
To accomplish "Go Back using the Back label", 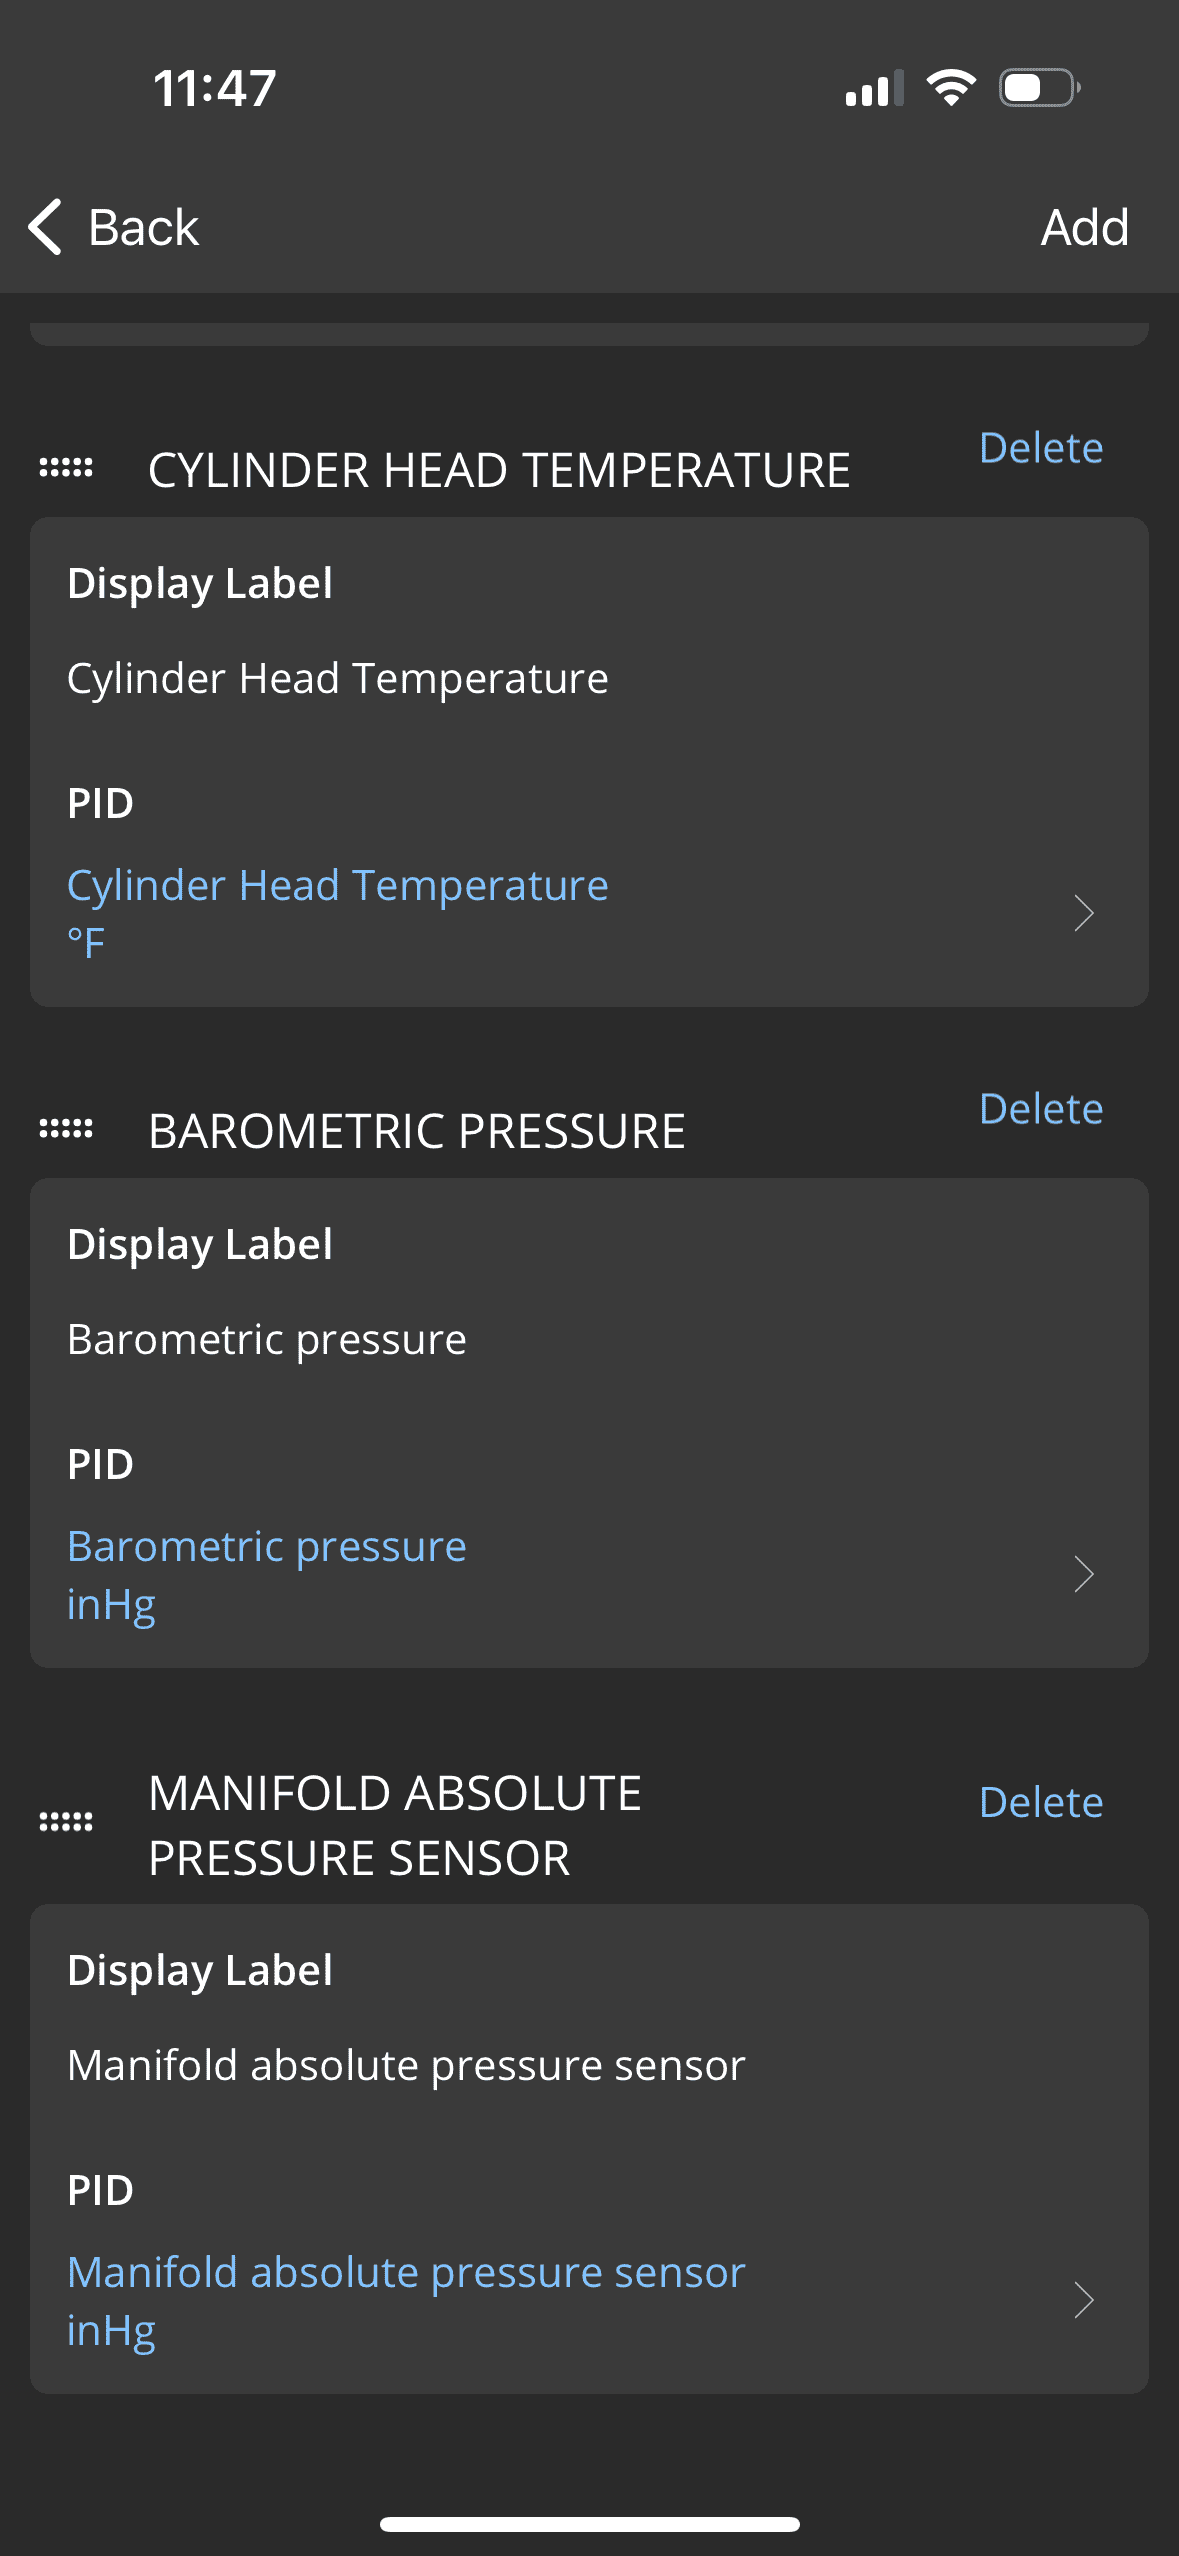I will point(144,227).
